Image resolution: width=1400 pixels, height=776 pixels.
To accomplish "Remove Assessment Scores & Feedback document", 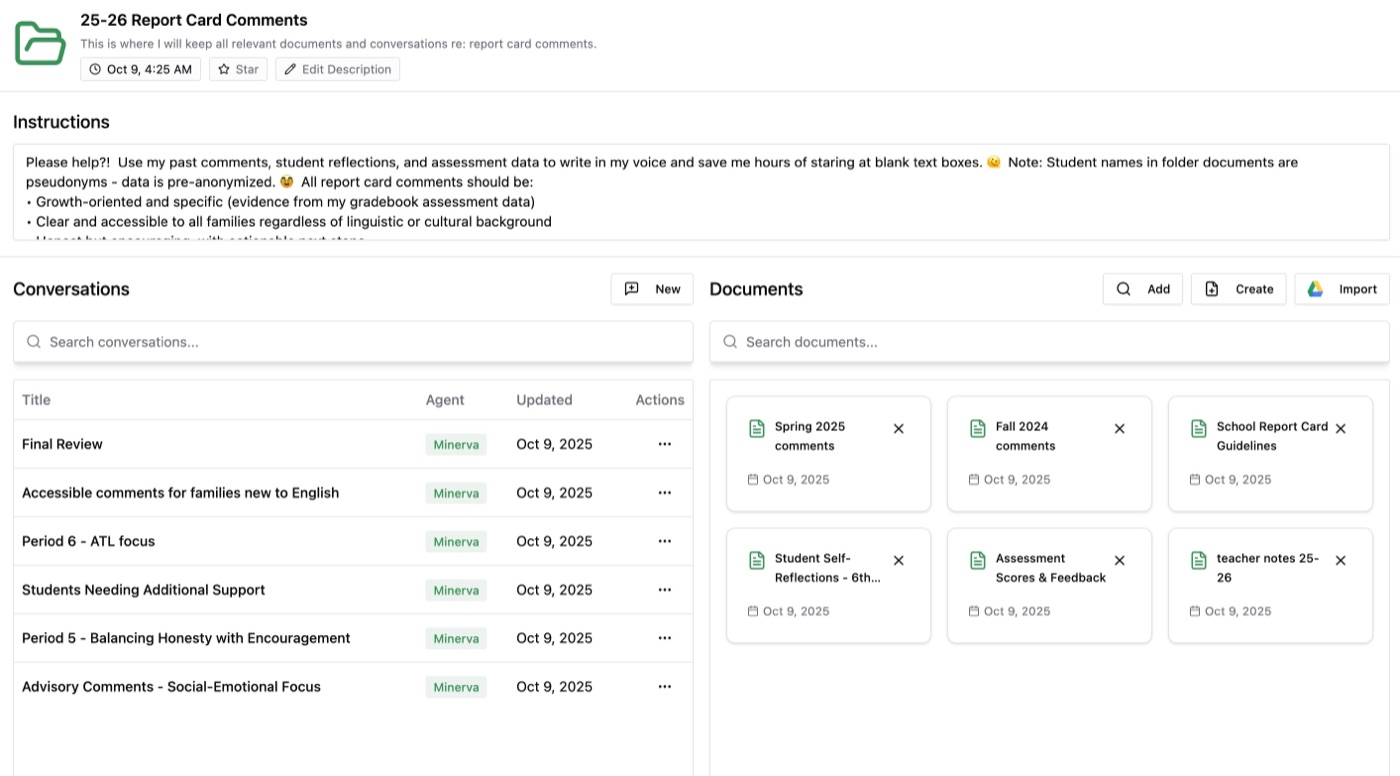I will [1119, 560].
